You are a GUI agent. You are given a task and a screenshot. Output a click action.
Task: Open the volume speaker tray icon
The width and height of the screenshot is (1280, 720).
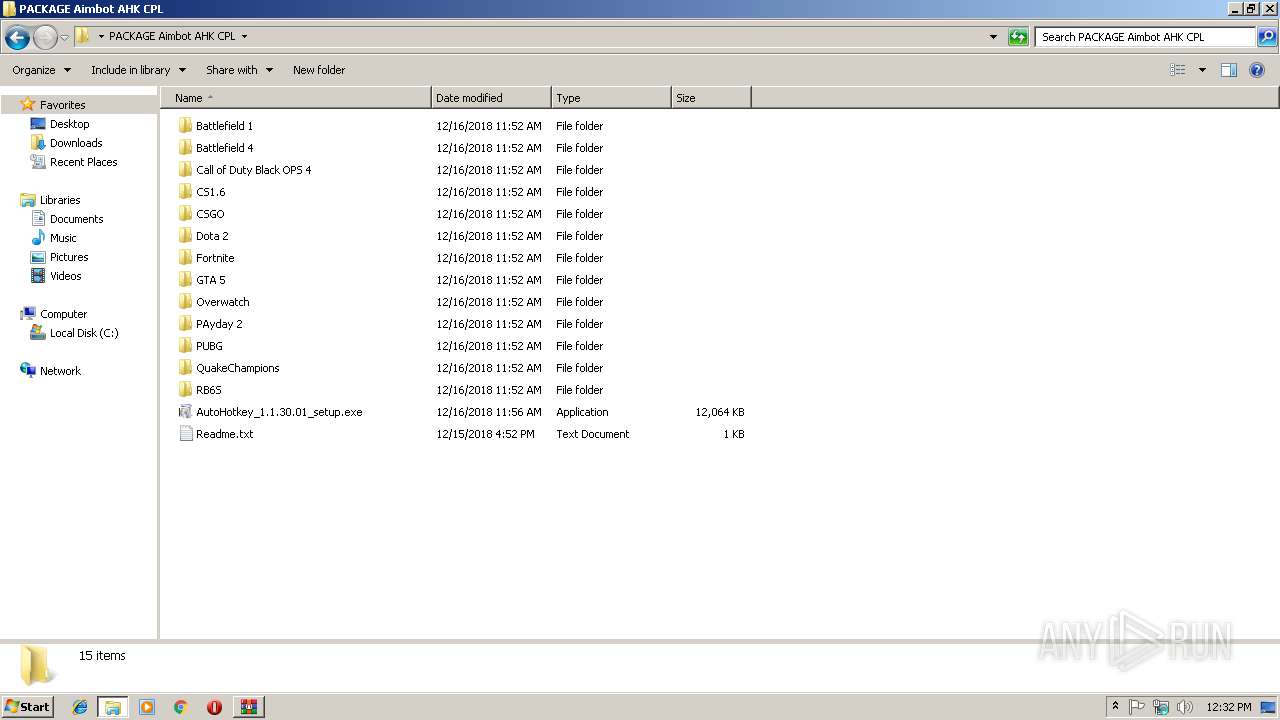[x=1185, y=707]
